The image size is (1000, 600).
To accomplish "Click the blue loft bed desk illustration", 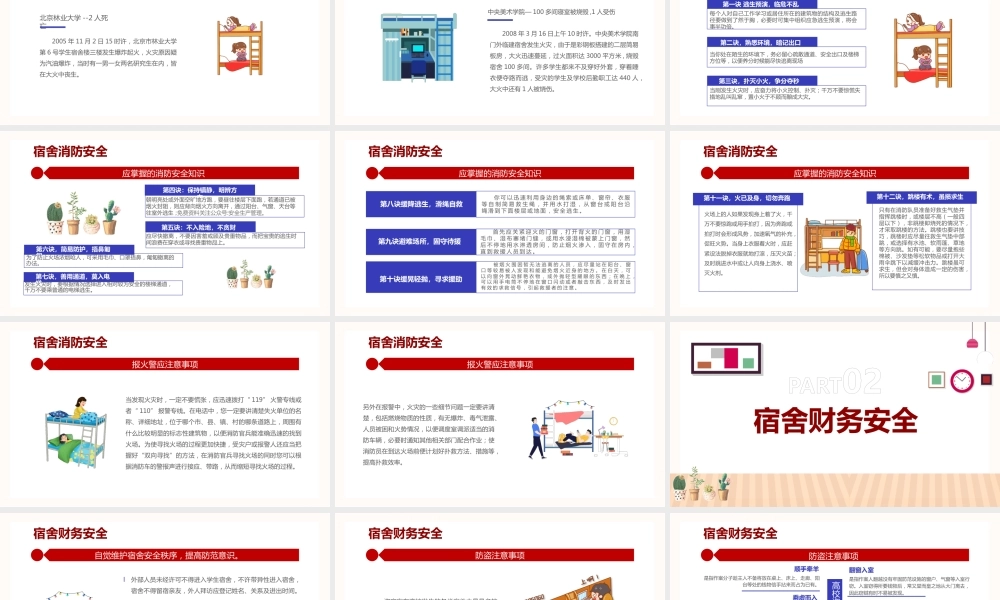I will 419,47.
